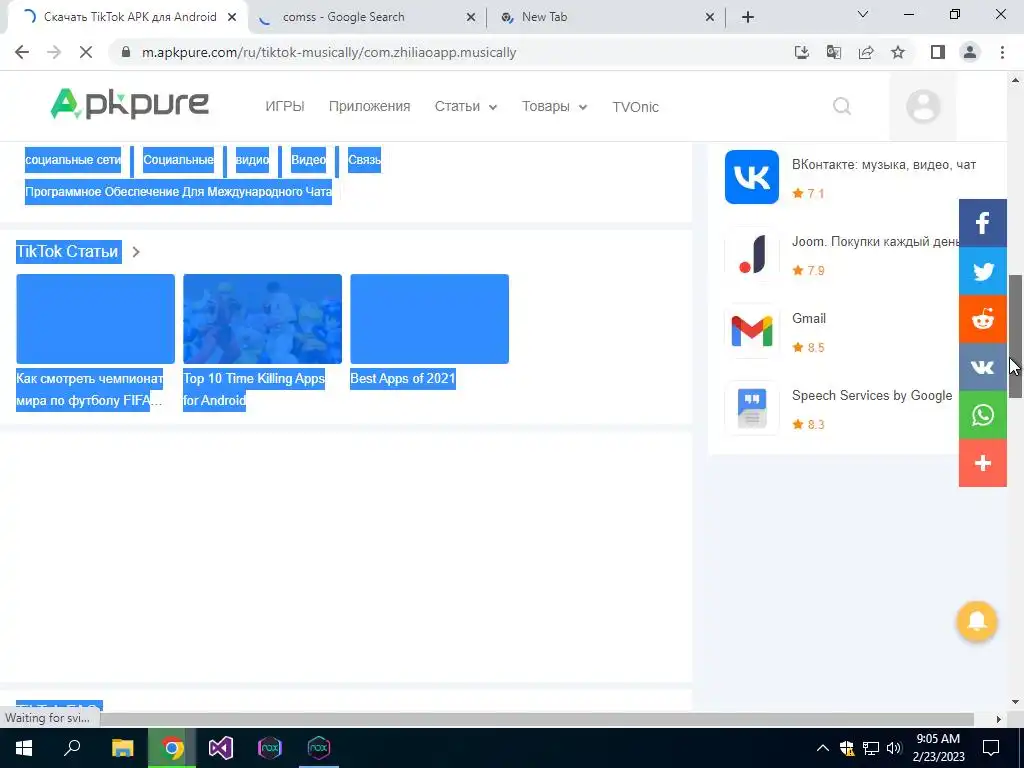Screen dimensions: 1024x768
Task: Open Best Apps of 2021 thumbnail
Action: coord(430,319)
